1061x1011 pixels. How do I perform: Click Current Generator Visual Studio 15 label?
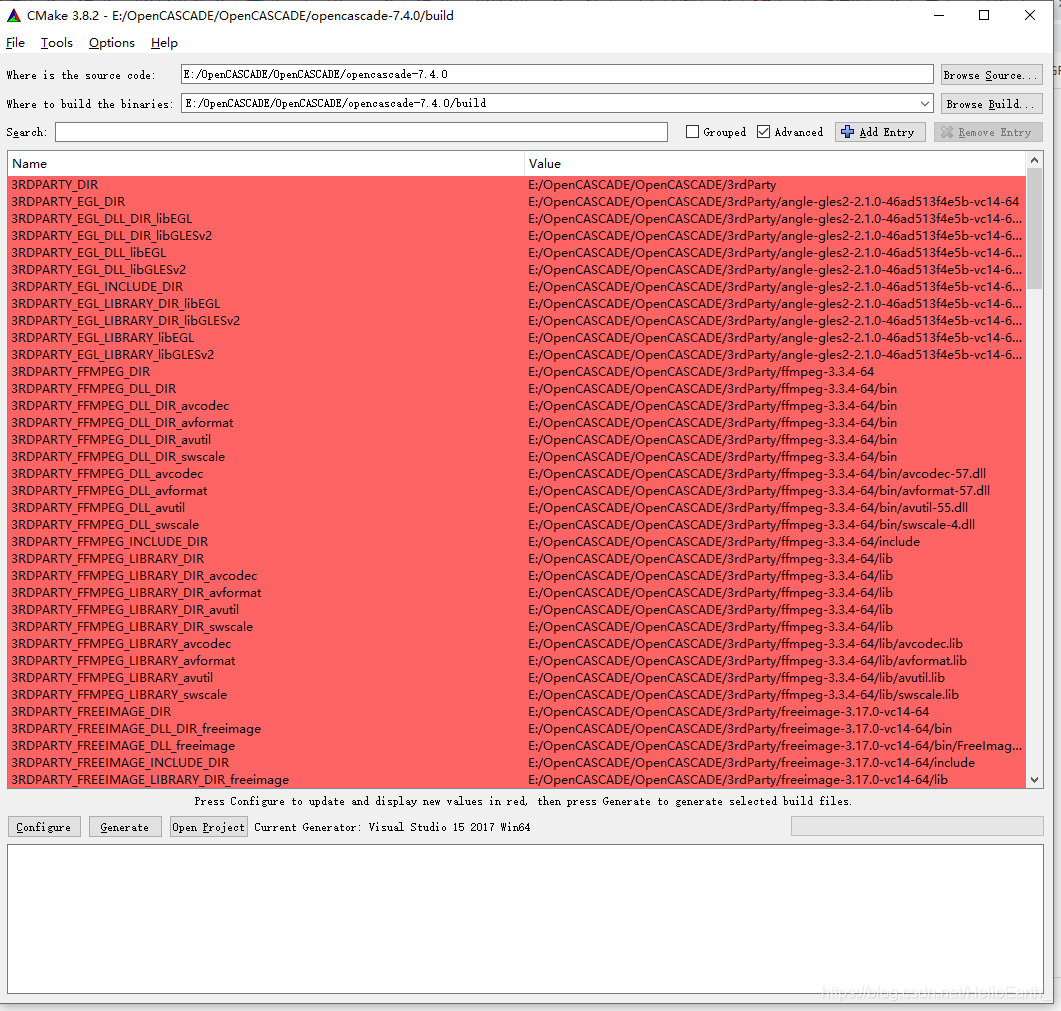(x=392, y=827)
